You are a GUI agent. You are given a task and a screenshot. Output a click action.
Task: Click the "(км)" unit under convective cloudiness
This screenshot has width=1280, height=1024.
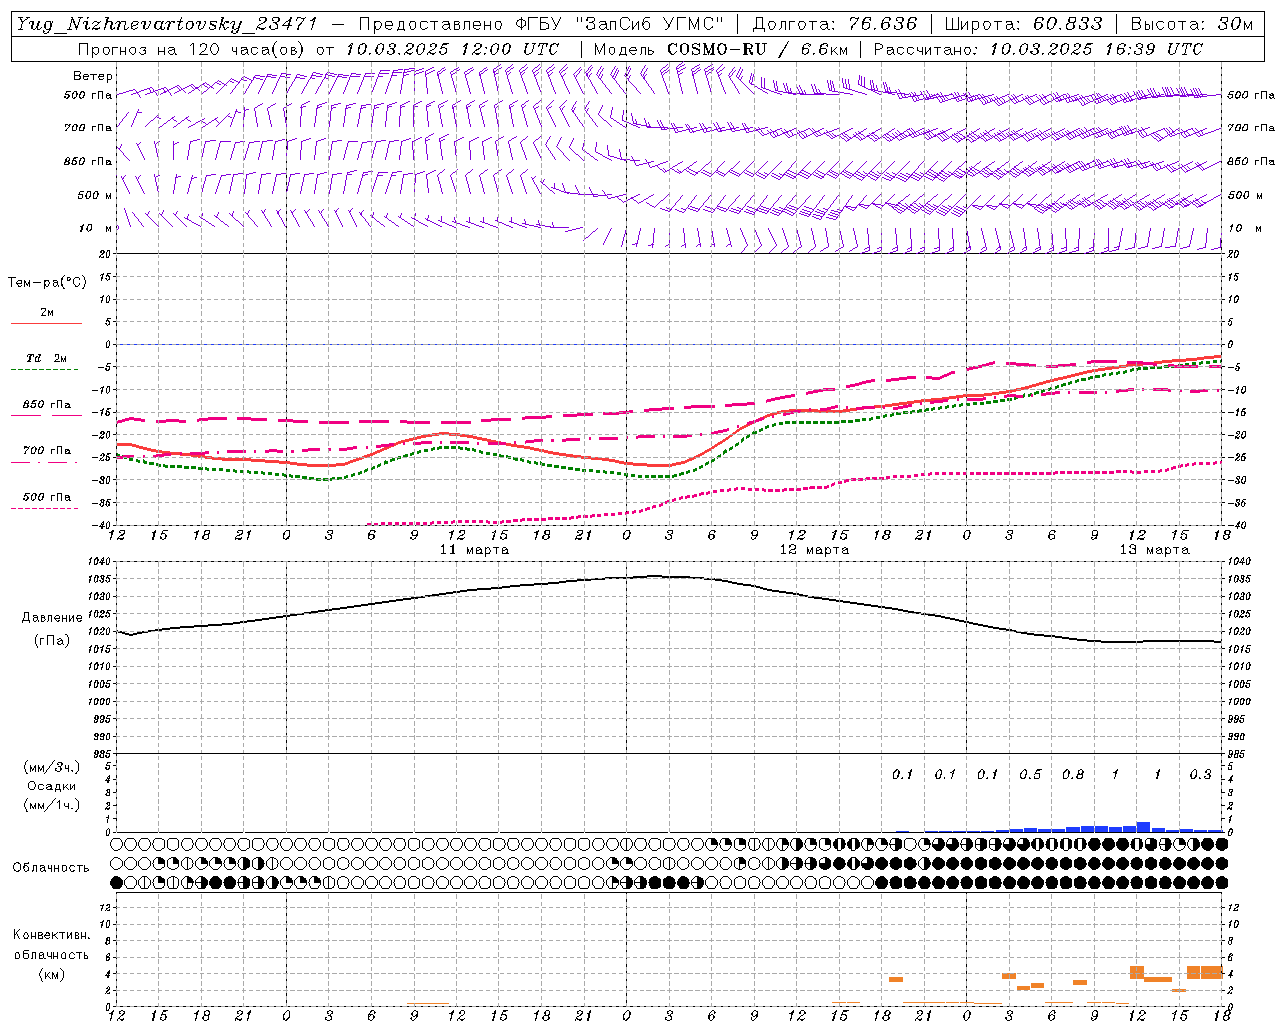(51, 974)
